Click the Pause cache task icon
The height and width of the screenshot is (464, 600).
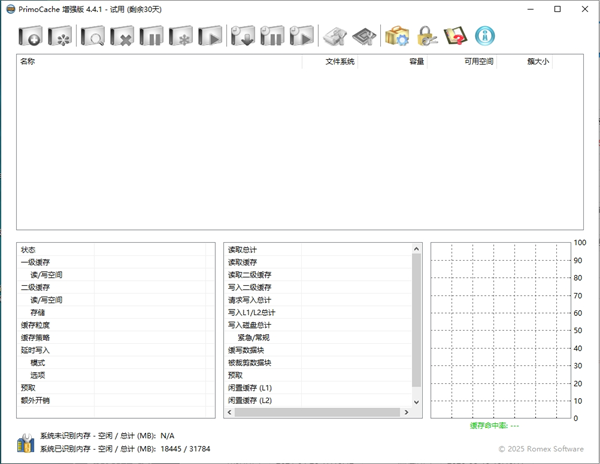[152, 36]
